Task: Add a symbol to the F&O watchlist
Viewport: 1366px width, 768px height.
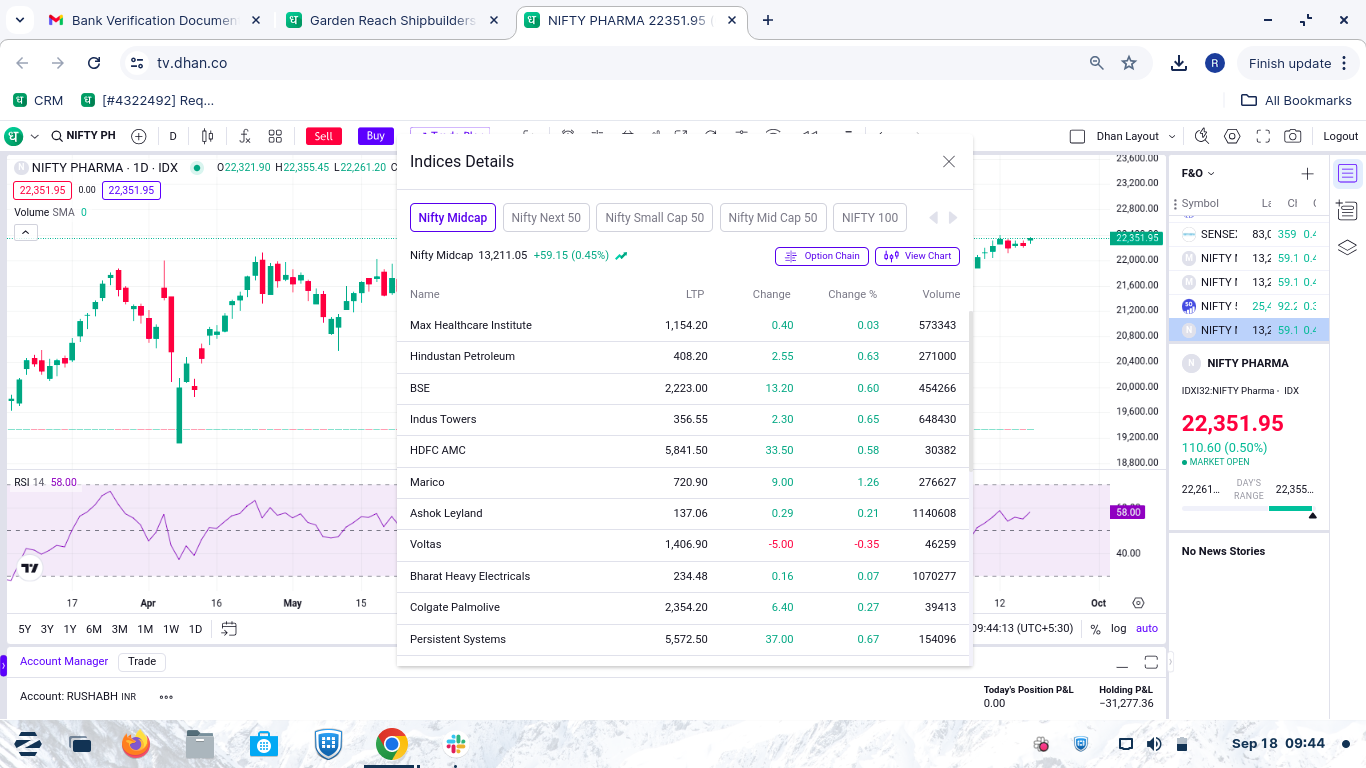Action: [x=1307, y=173]
